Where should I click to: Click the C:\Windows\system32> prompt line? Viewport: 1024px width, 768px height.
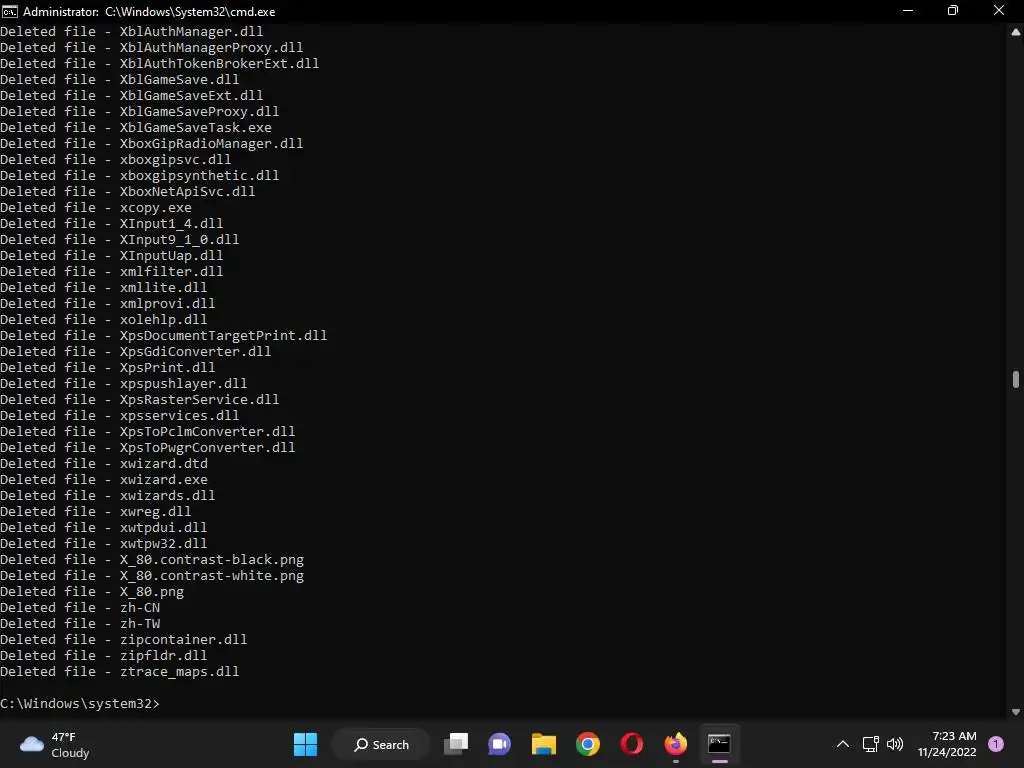pyautogui.click(x=80, y=703)
